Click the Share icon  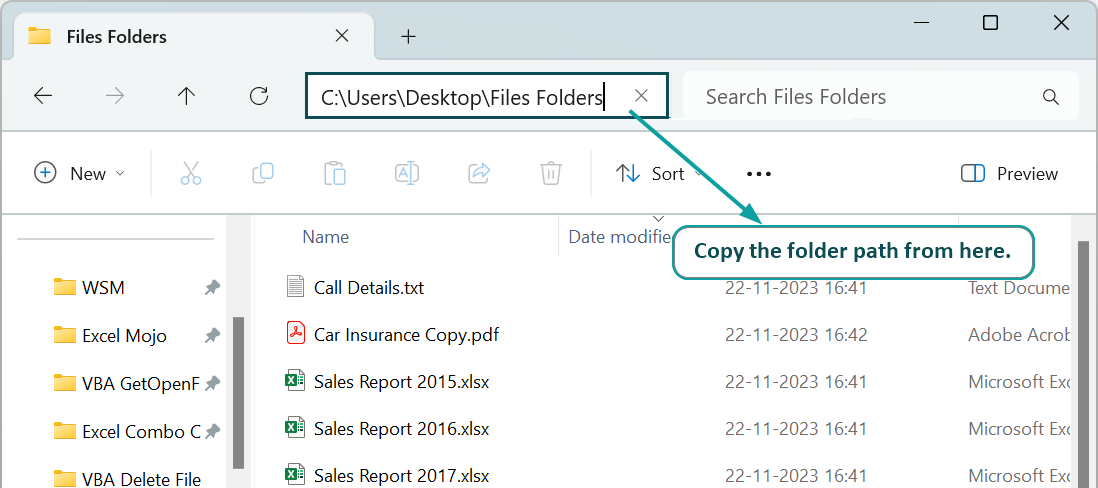click(479, 173)
